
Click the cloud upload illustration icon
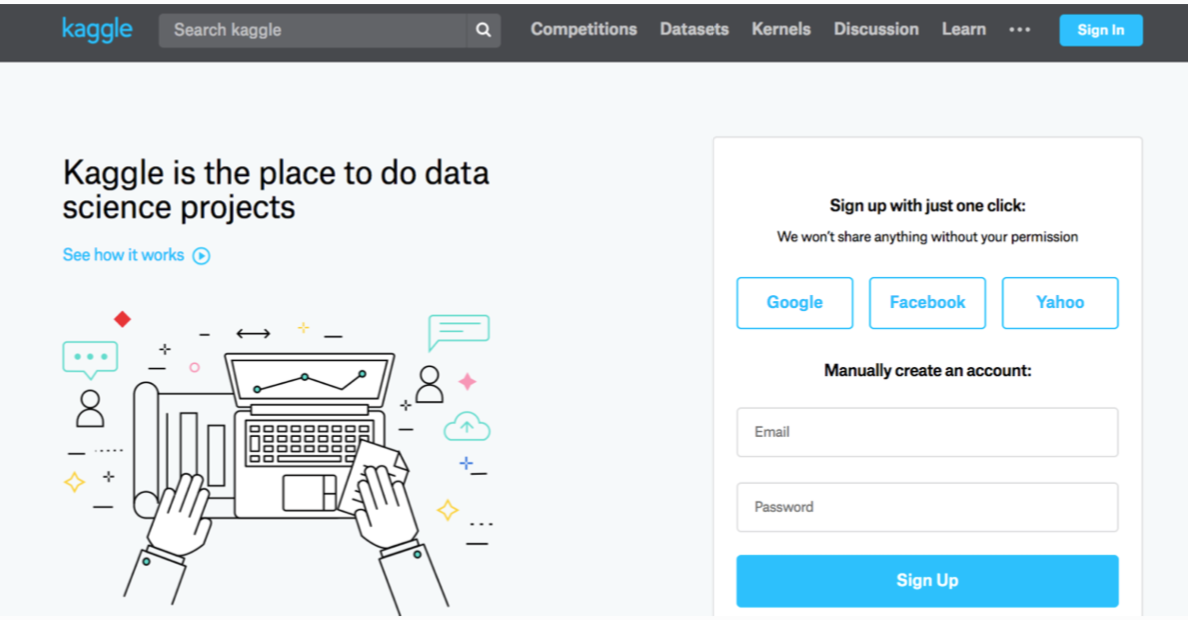pos(466,426)
